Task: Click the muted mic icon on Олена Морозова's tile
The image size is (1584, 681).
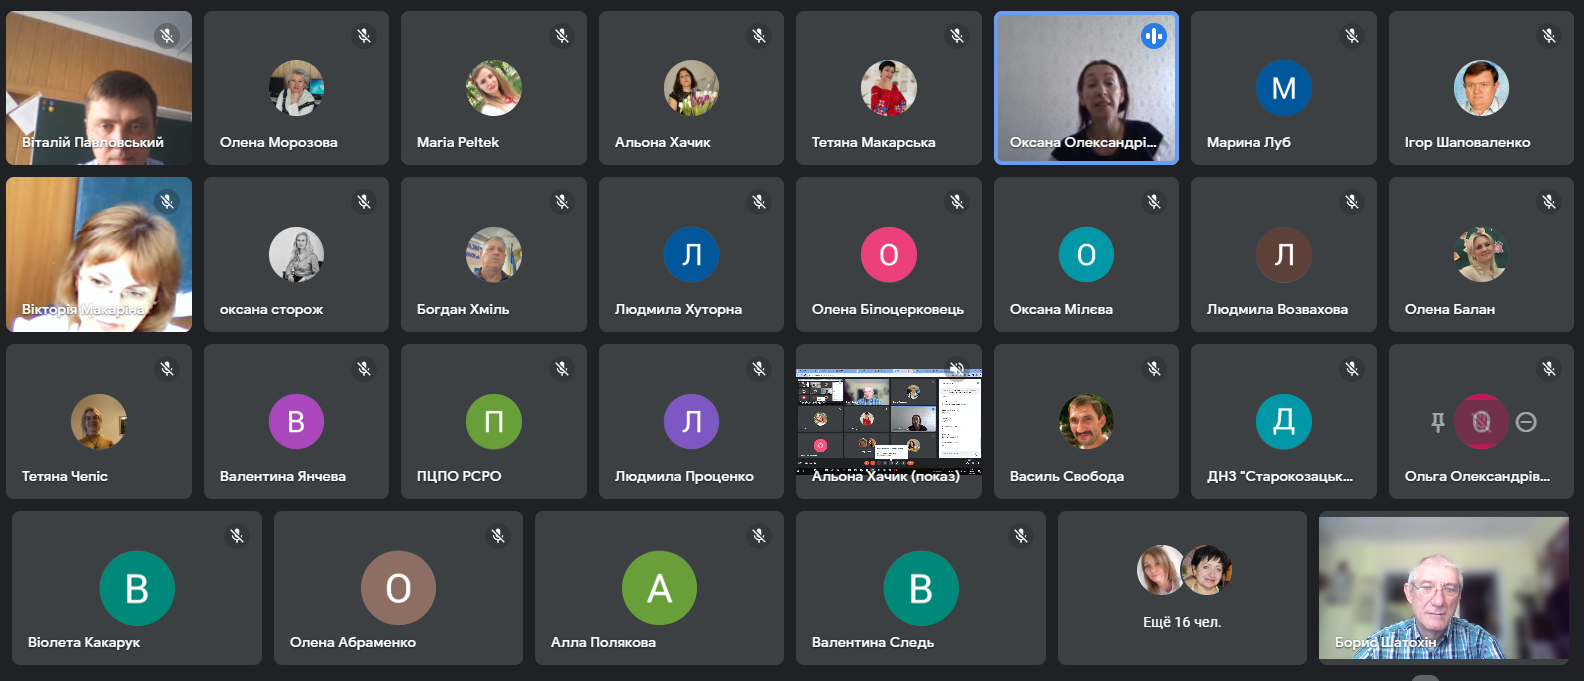Action: coord(364,36)
